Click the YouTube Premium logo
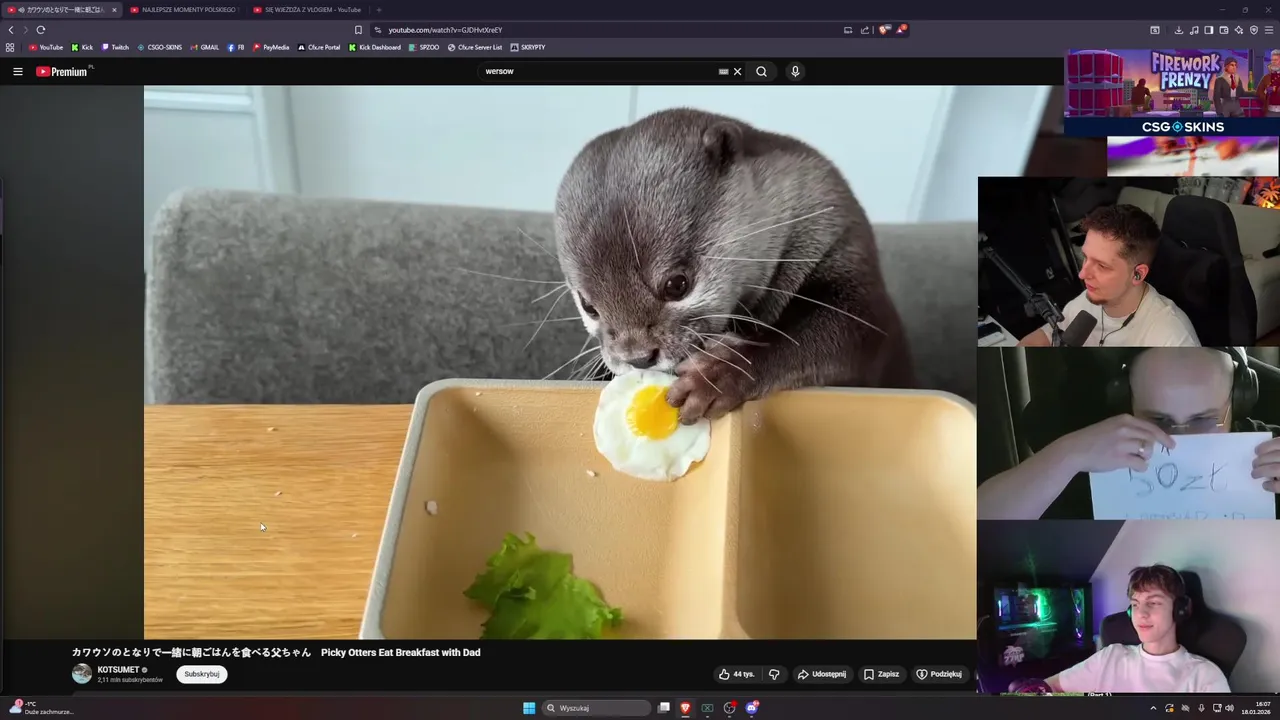This screenshot has width=1280, height=720. (62, 71)
